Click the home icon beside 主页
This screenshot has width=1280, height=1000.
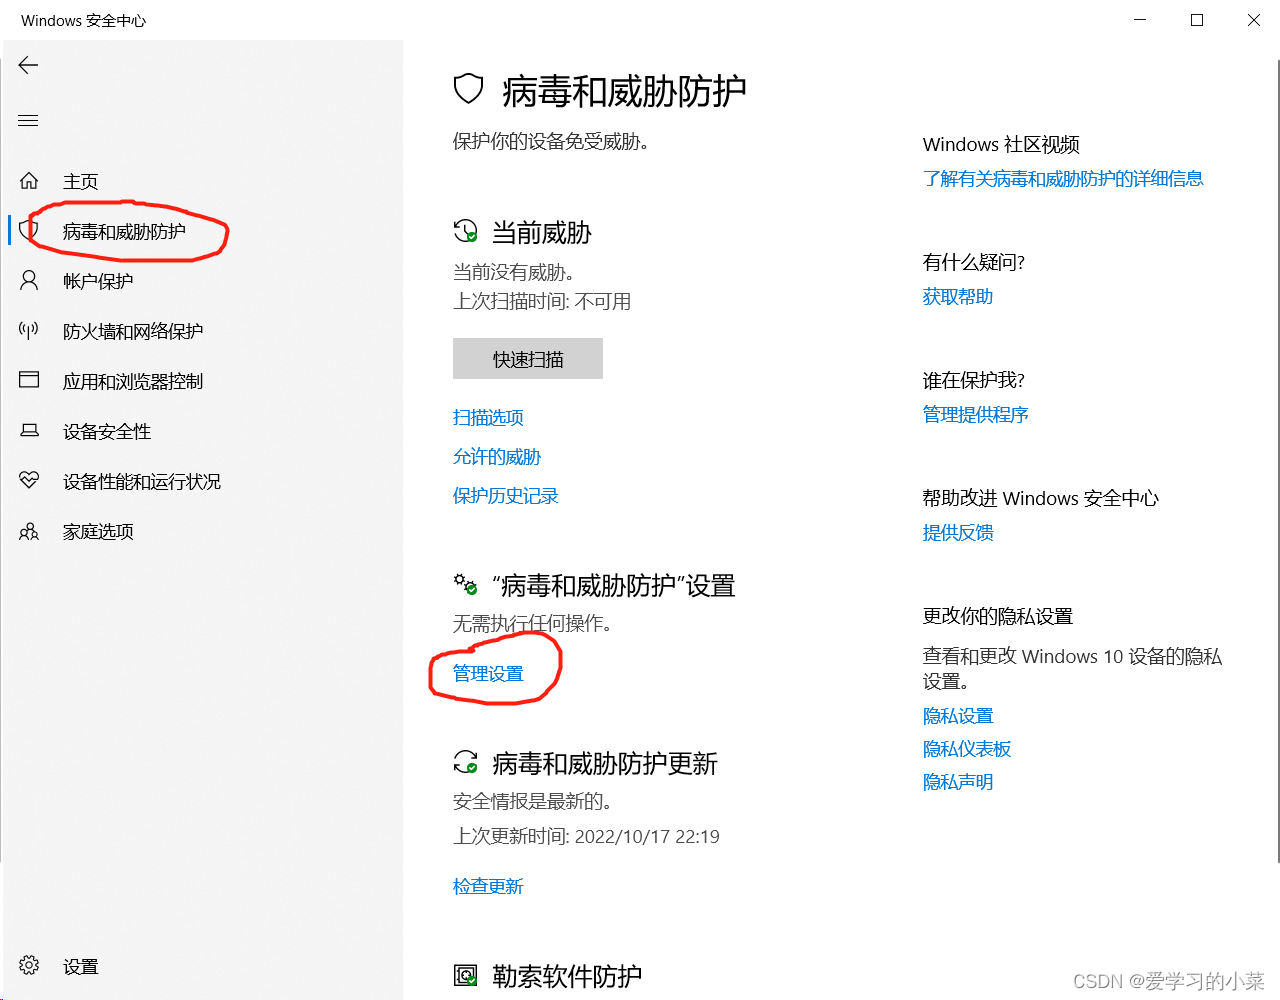point(29,181)
